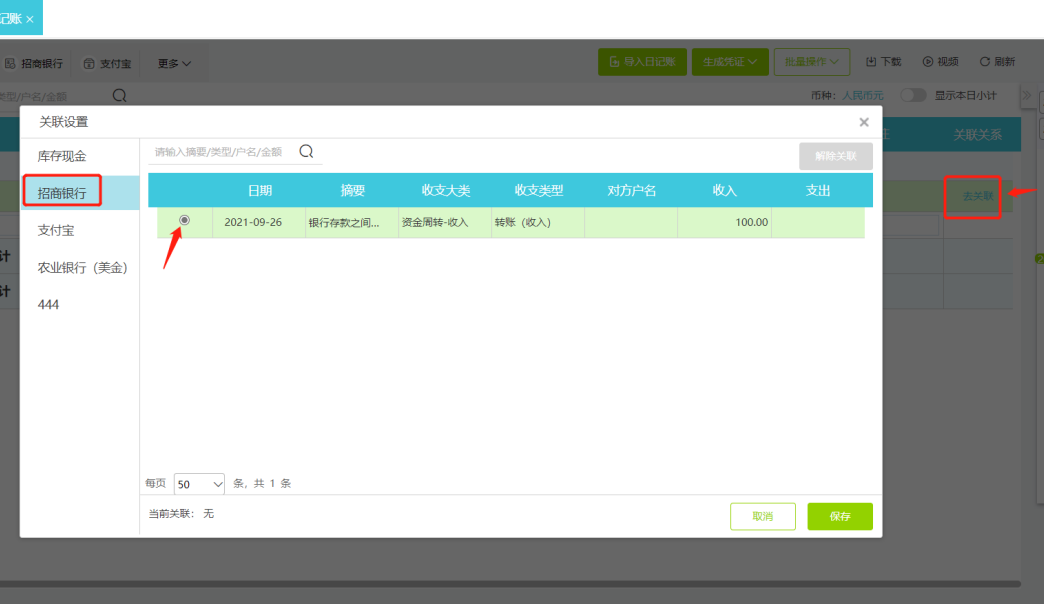Select the radio button for the 2021-09-26 row
1044x604 pixels.
tap(184, 220)
